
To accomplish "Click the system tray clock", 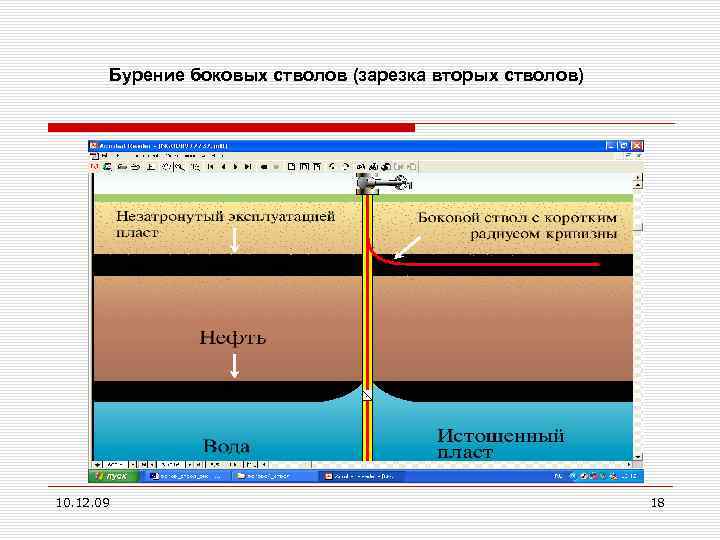I will 630,476.
